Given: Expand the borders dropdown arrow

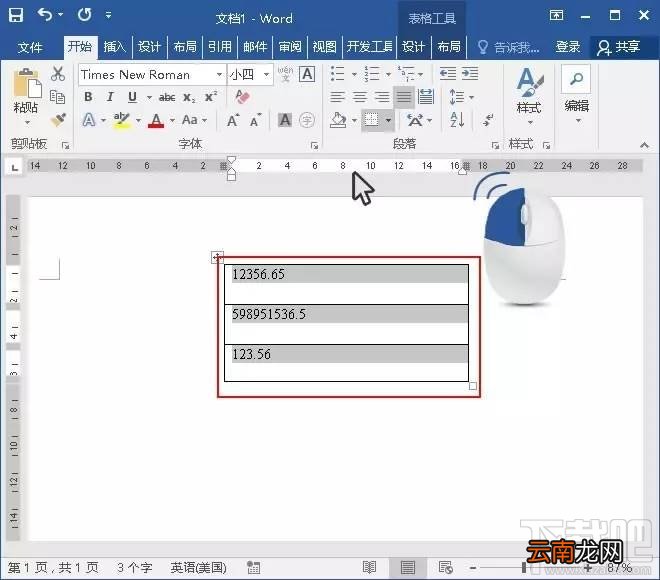Looking at the screenshot, I should [x=388, y=120].
